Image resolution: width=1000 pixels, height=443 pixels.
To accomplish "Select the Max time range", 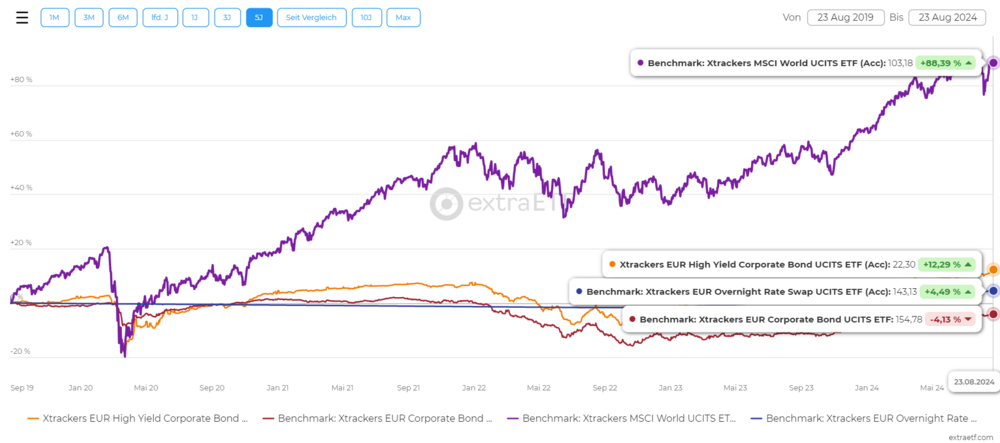I will (x=403, y=18).
